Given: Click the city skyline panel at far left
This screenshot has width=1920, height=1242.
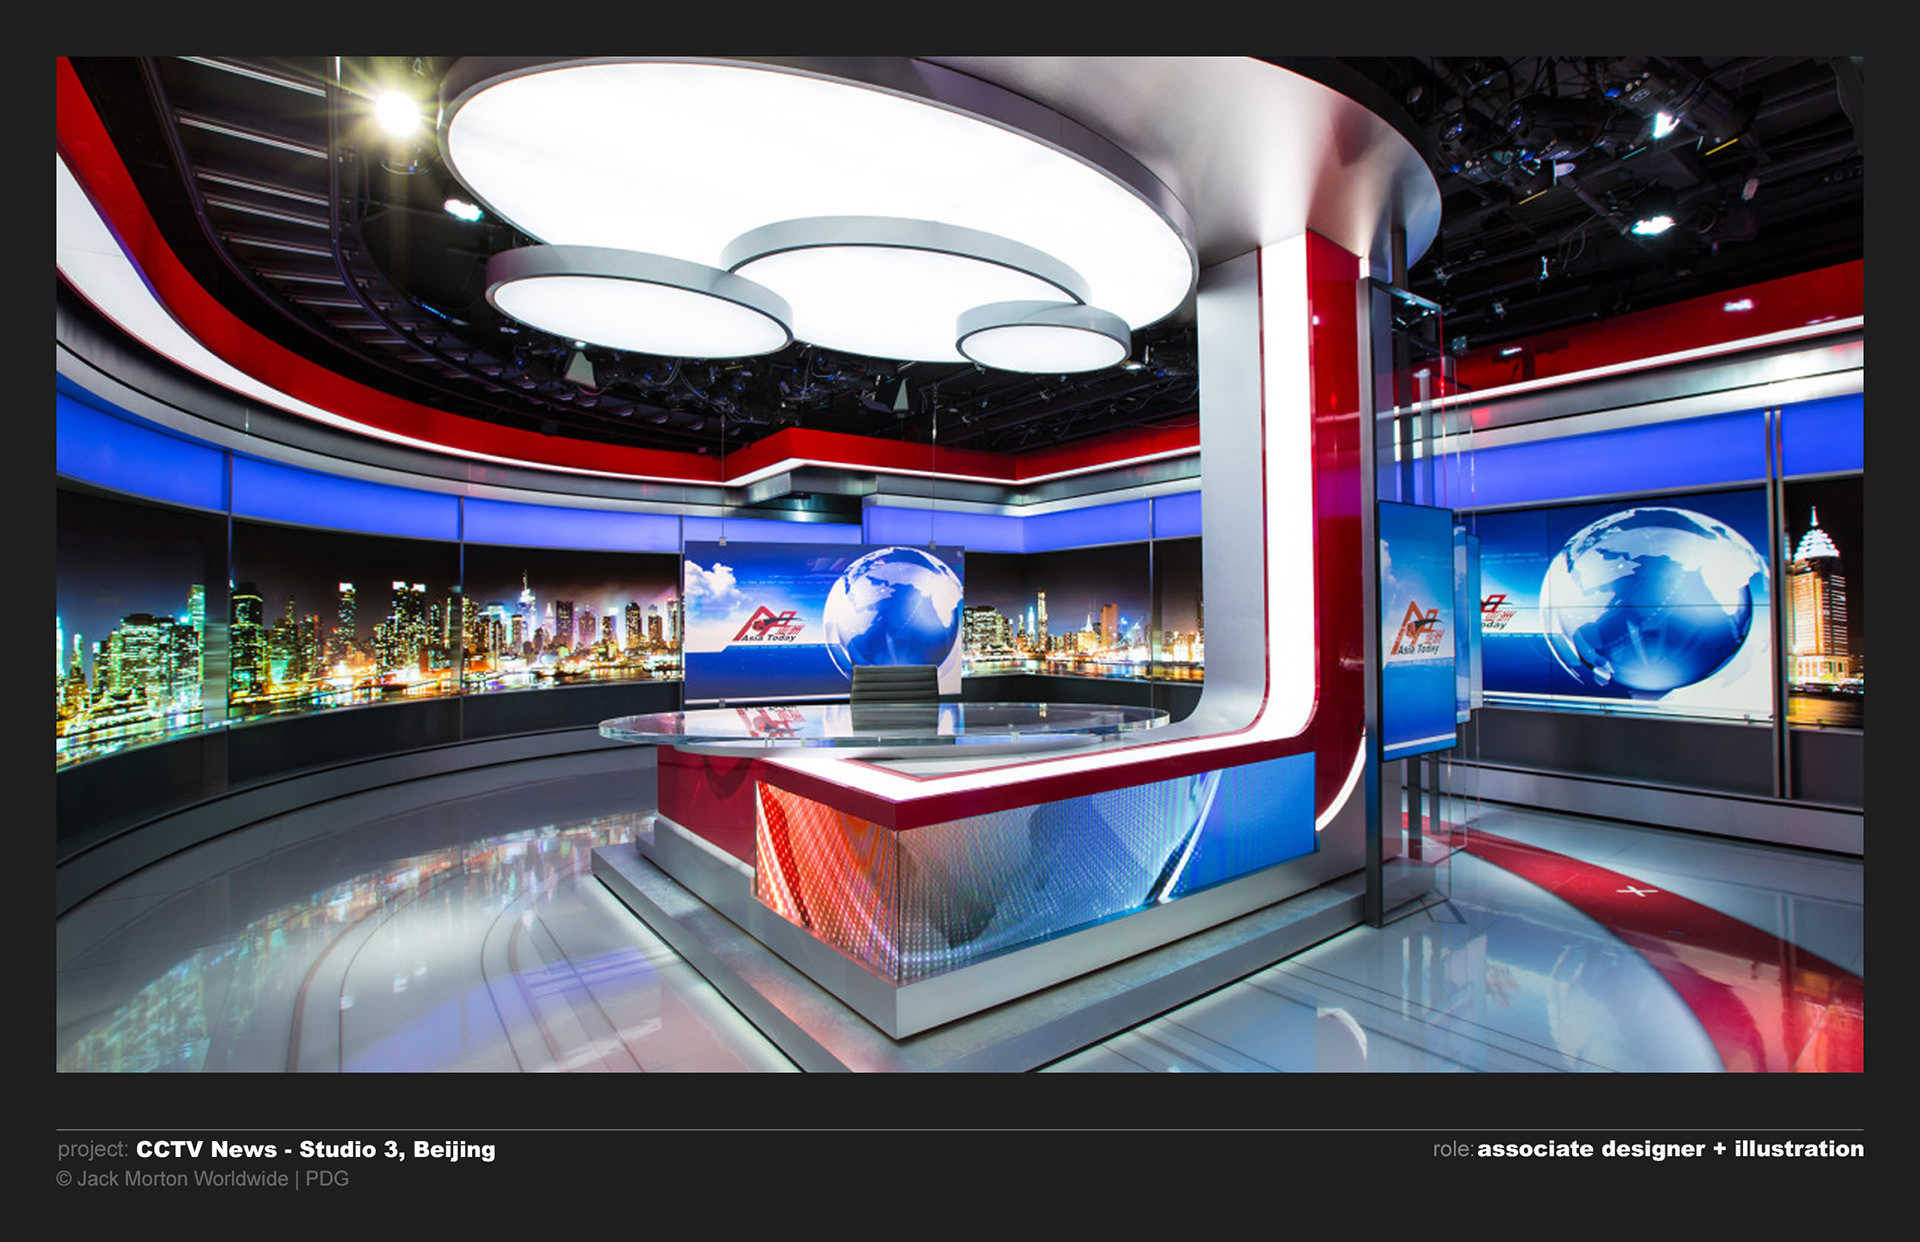Looking at the screenshot, I should 140,640.
